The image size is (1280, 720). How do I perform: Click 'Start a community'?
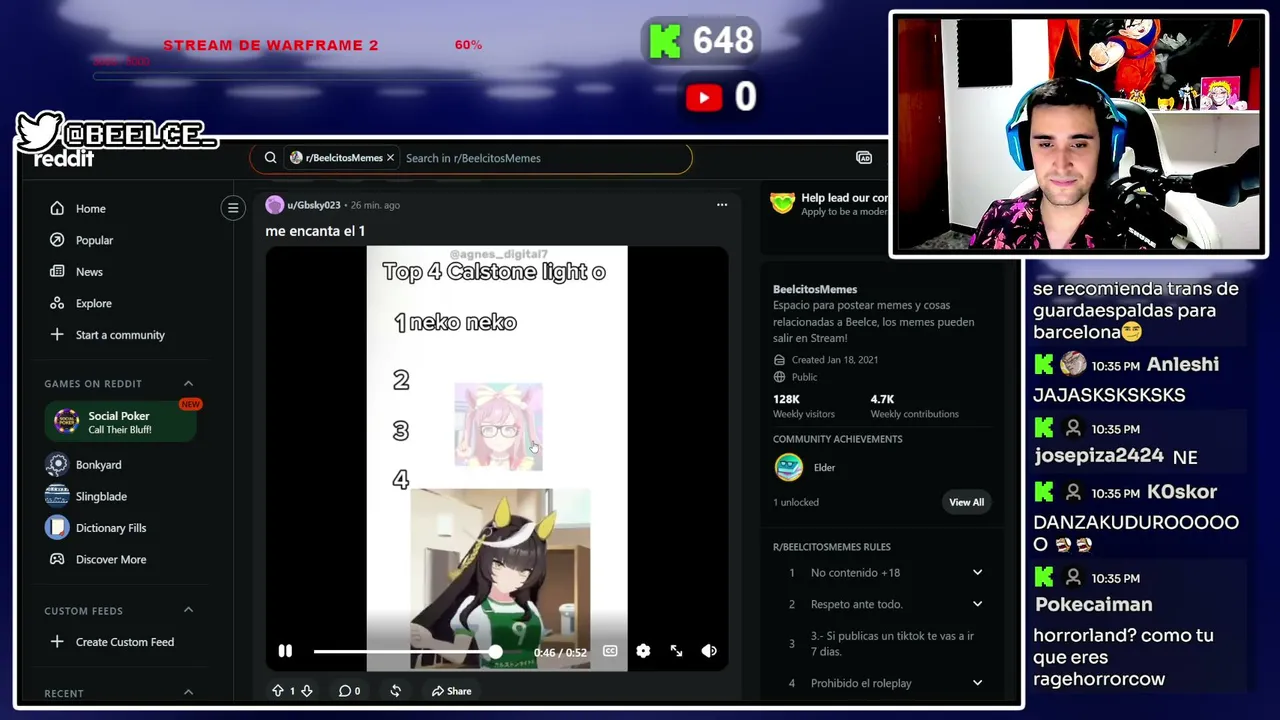pyautogui.click(x=120, y=335)
